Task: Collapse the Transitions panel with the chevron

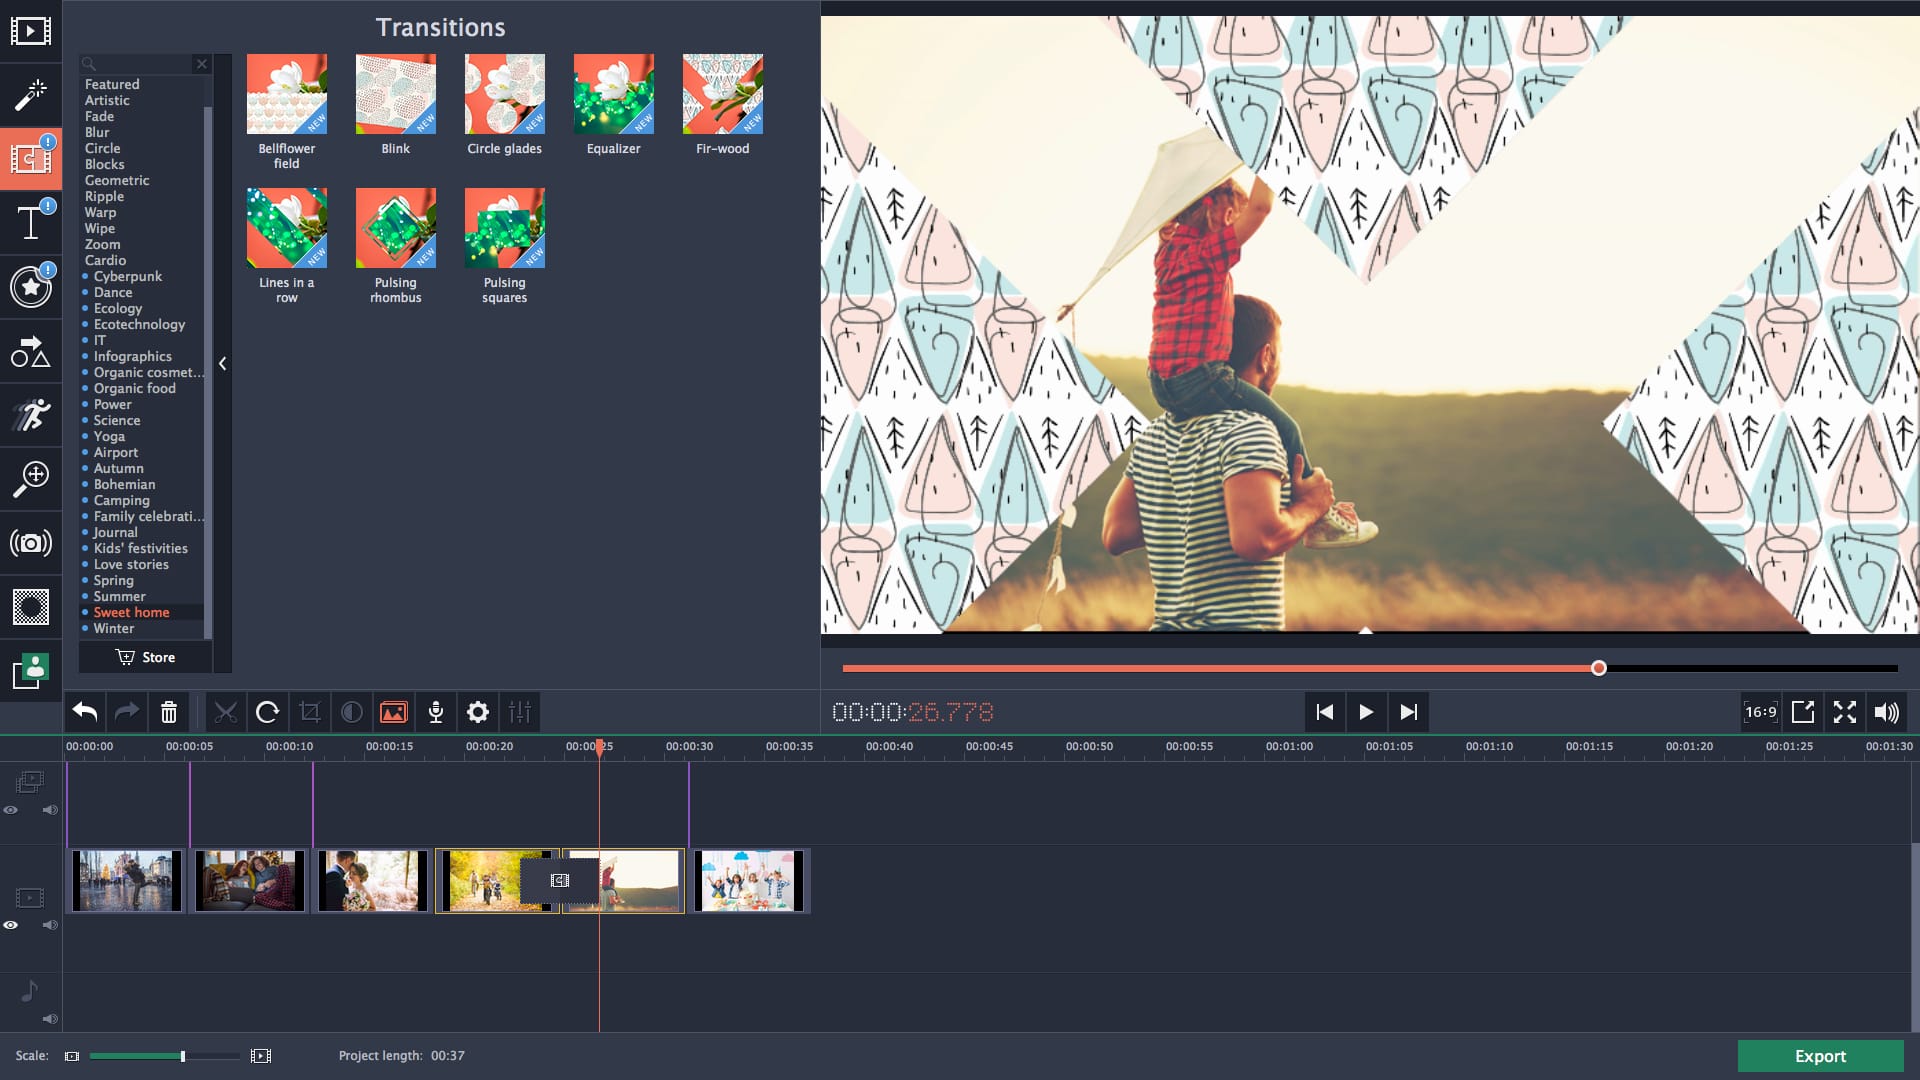Action: click(x=222, y=364)
